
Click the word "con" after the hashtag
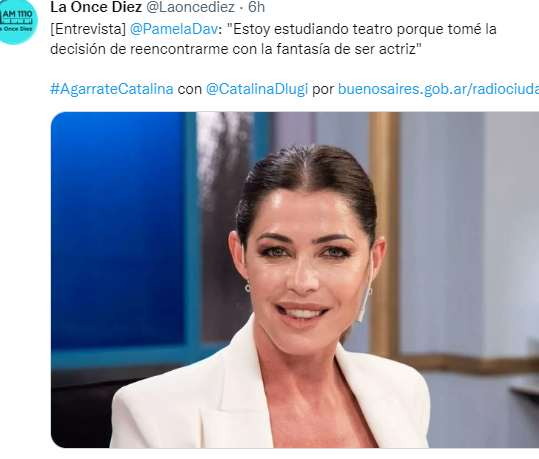(189, 89)
